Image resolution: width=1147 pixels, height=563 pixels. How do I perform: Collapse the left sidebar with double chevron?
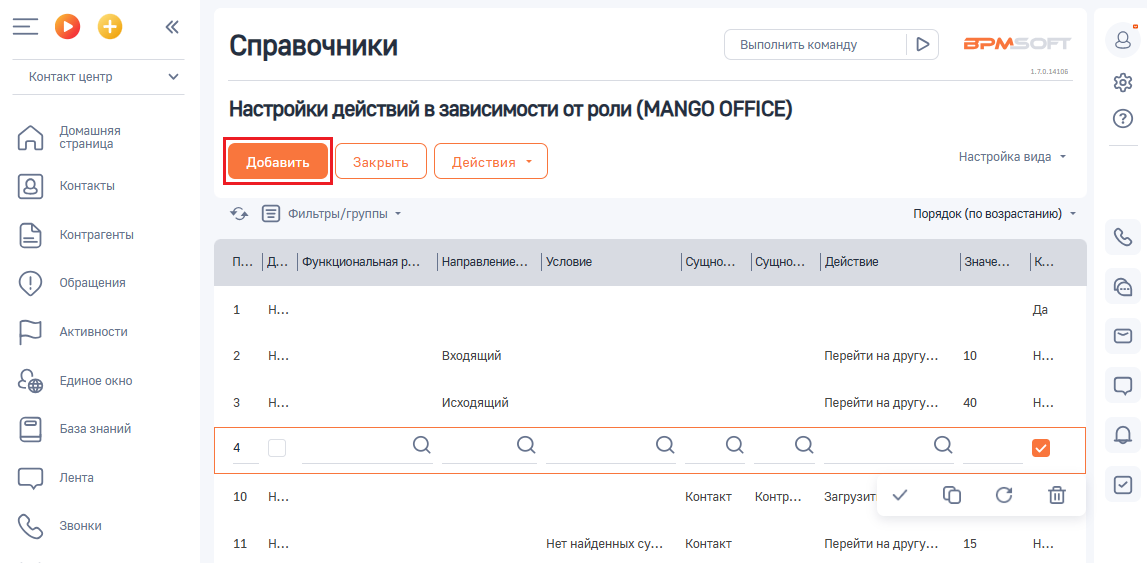(172, 28)
